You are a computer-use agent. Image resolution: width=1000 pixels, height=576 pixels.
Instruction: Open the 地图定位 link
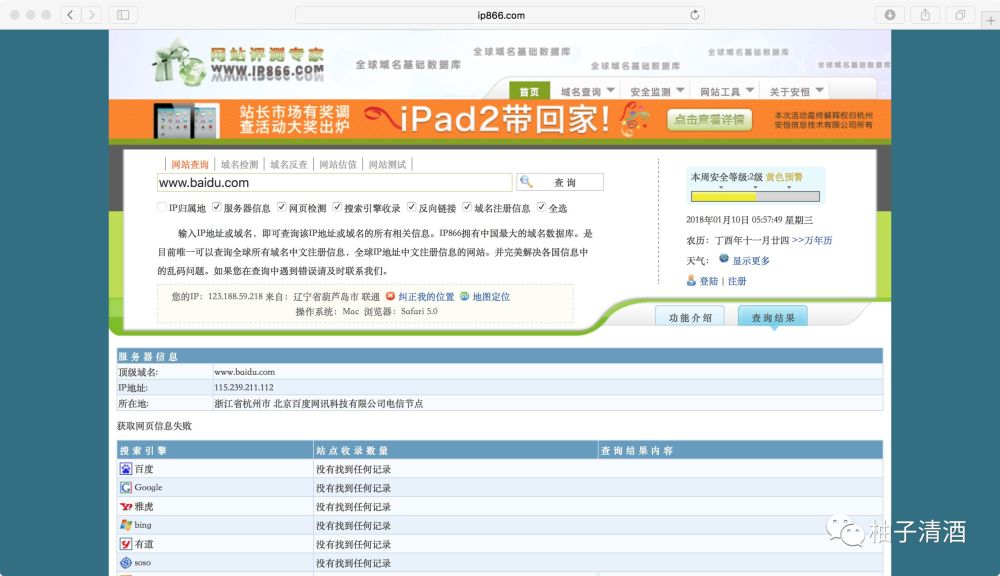[491, 297]
